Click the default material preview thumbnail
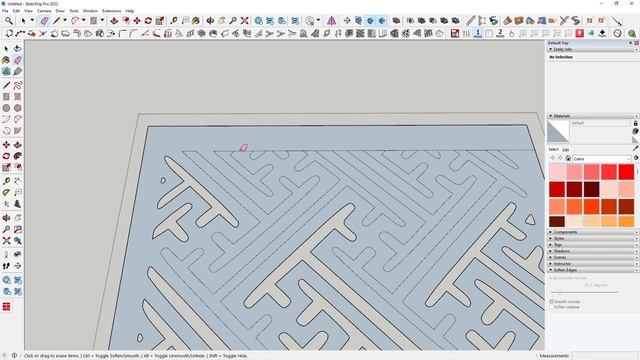 pos(558,131)
